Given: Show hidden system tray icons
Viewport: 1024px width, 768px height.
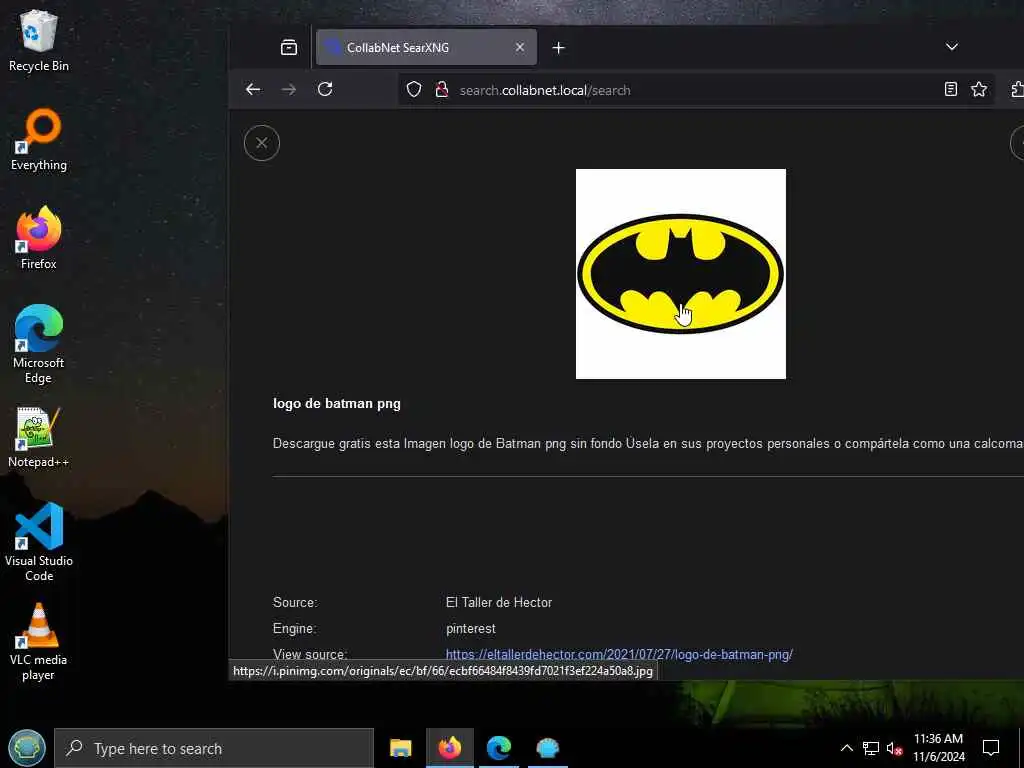Looking at the screenshot, I should pyautogui.click(x=846, y=748).
